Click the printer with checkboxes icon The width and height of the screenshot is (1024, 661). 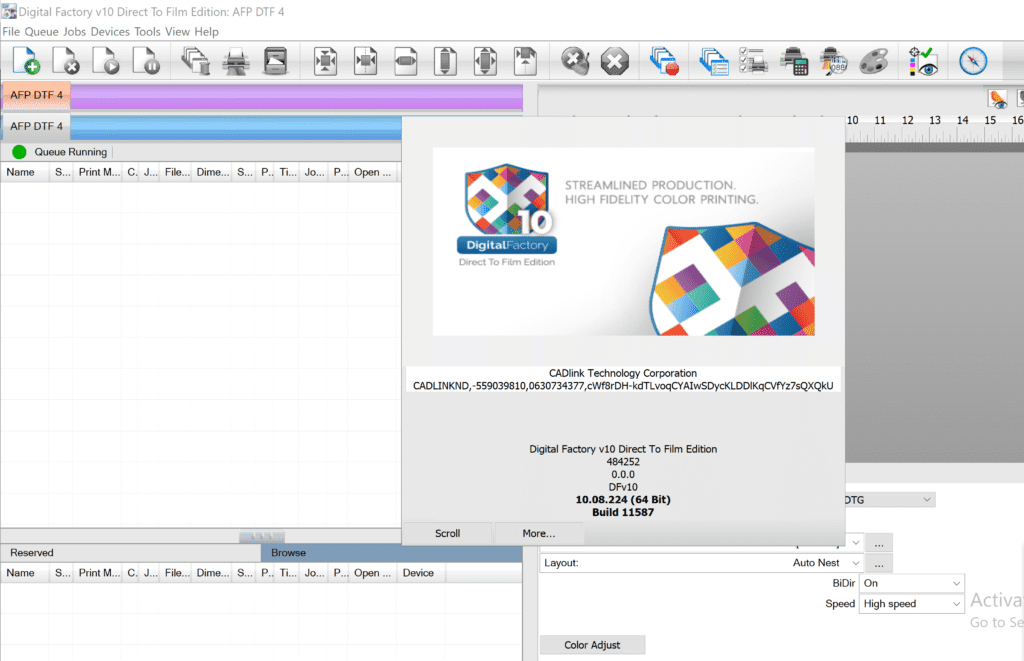coord(754,61)
